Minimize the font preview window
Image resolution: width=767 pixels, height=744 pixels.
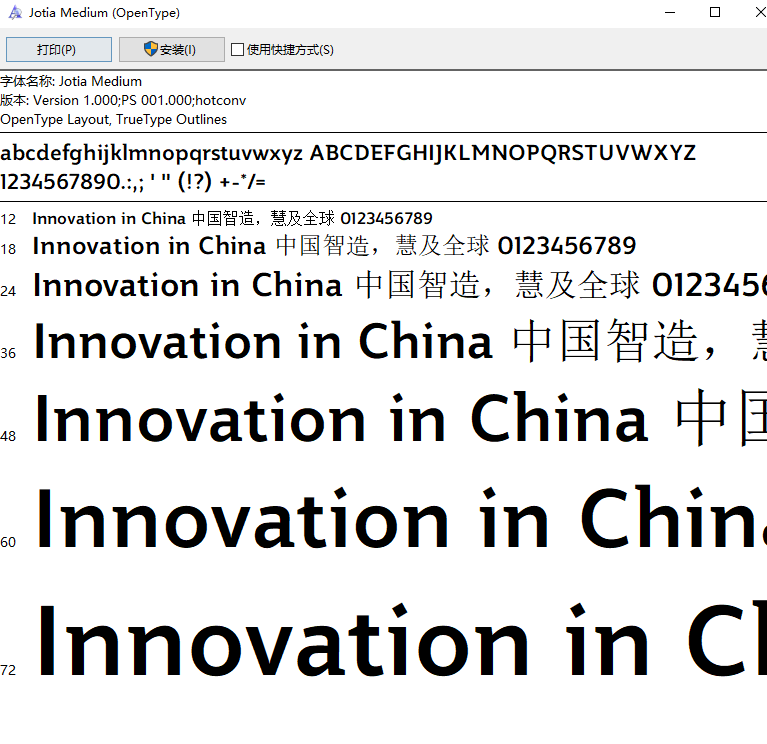pos(669,13)
